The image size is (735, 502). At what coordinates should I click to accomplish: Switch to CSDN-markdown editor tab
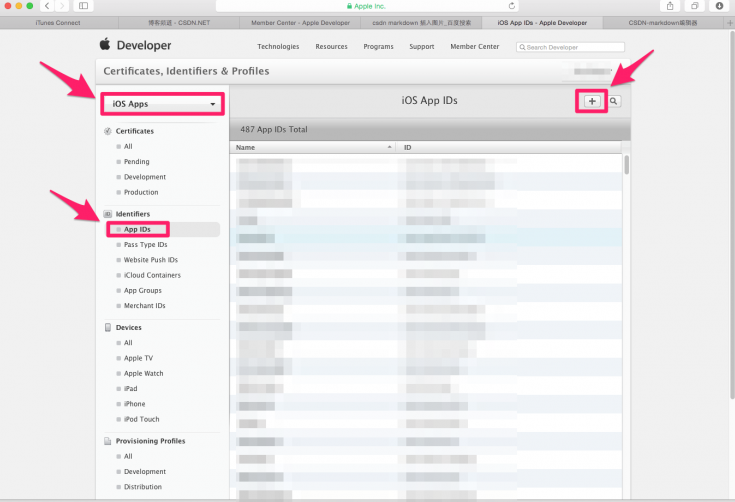(663, 22)
